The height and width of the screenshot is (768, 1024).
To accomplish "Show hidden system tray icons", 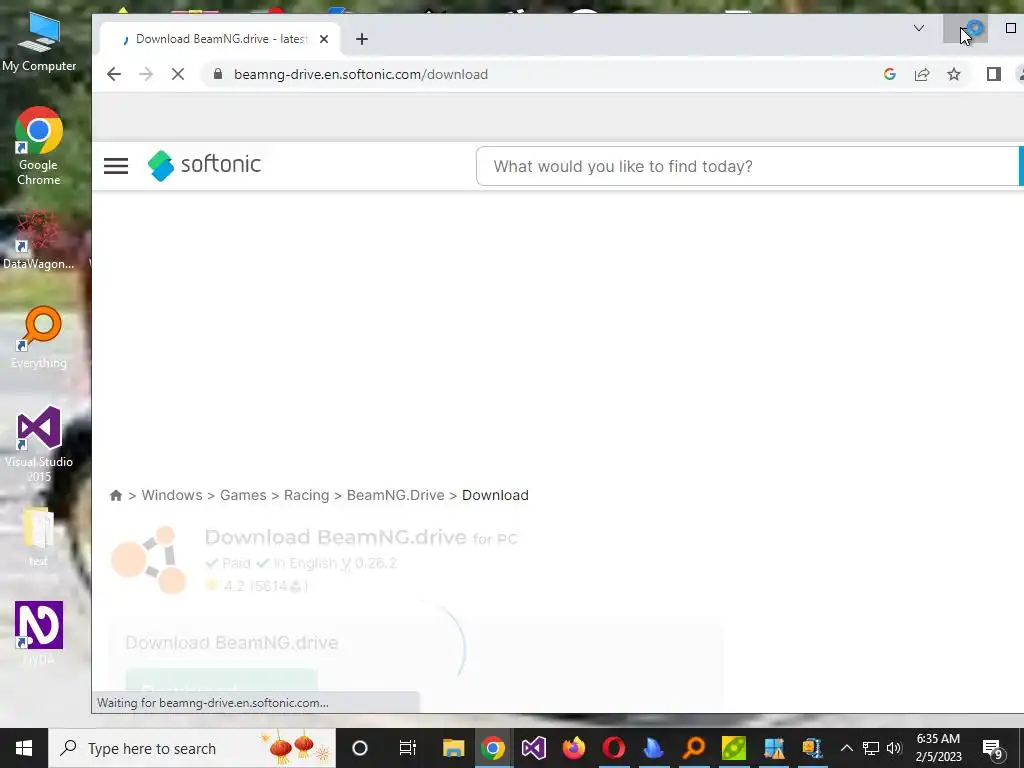I will point(846,748).
